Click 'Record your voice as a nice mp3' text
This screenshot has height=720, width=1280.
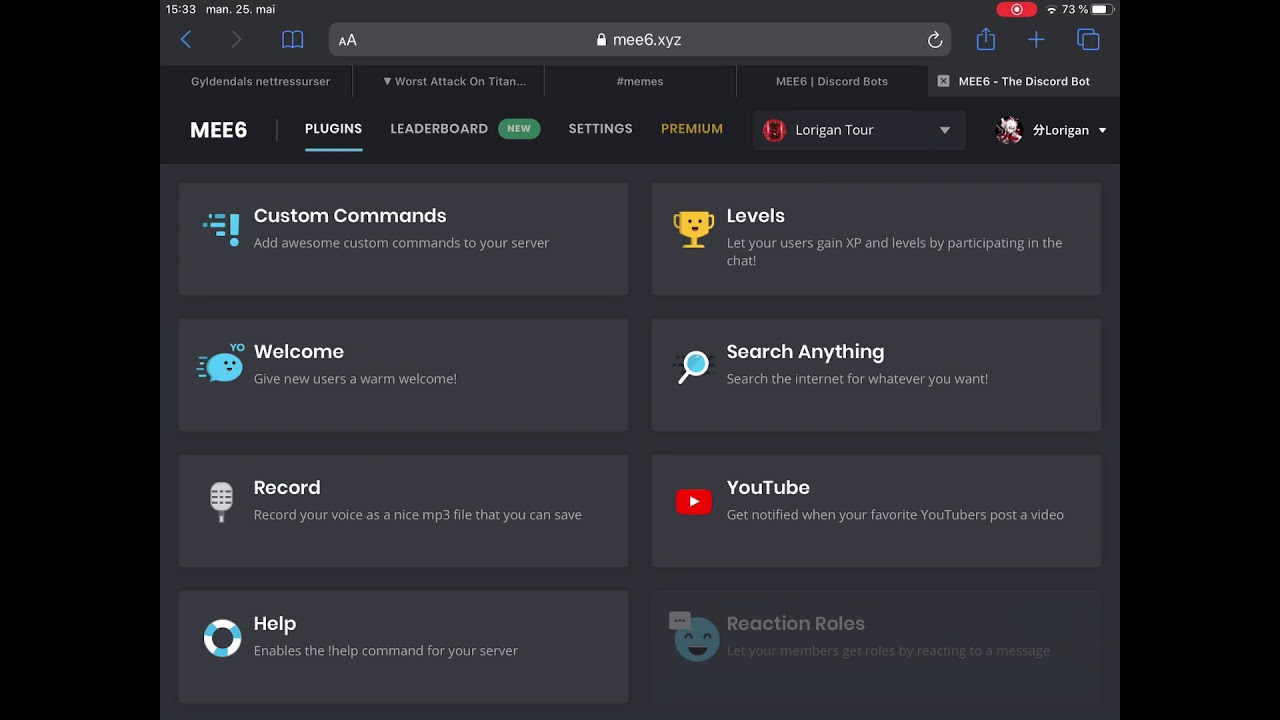tap(417, 515)
